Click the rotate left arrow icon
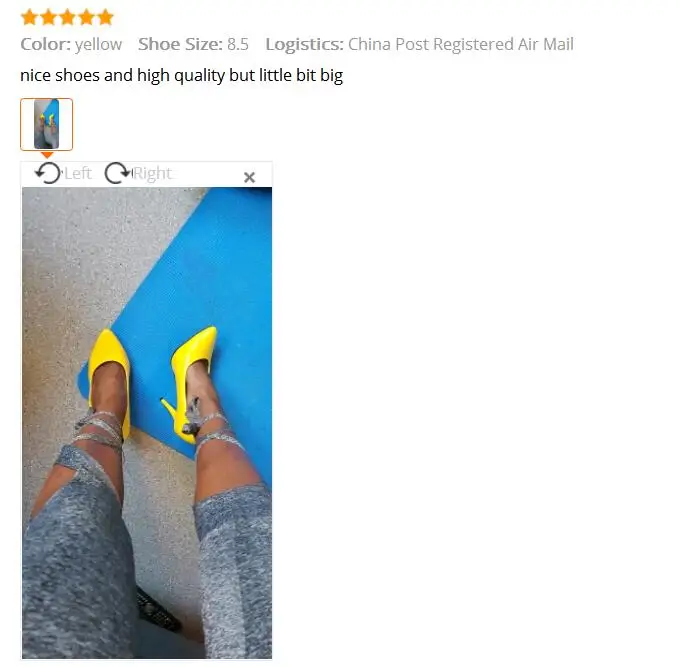Viewport: 678px width, 667px height. pos(48,173)
